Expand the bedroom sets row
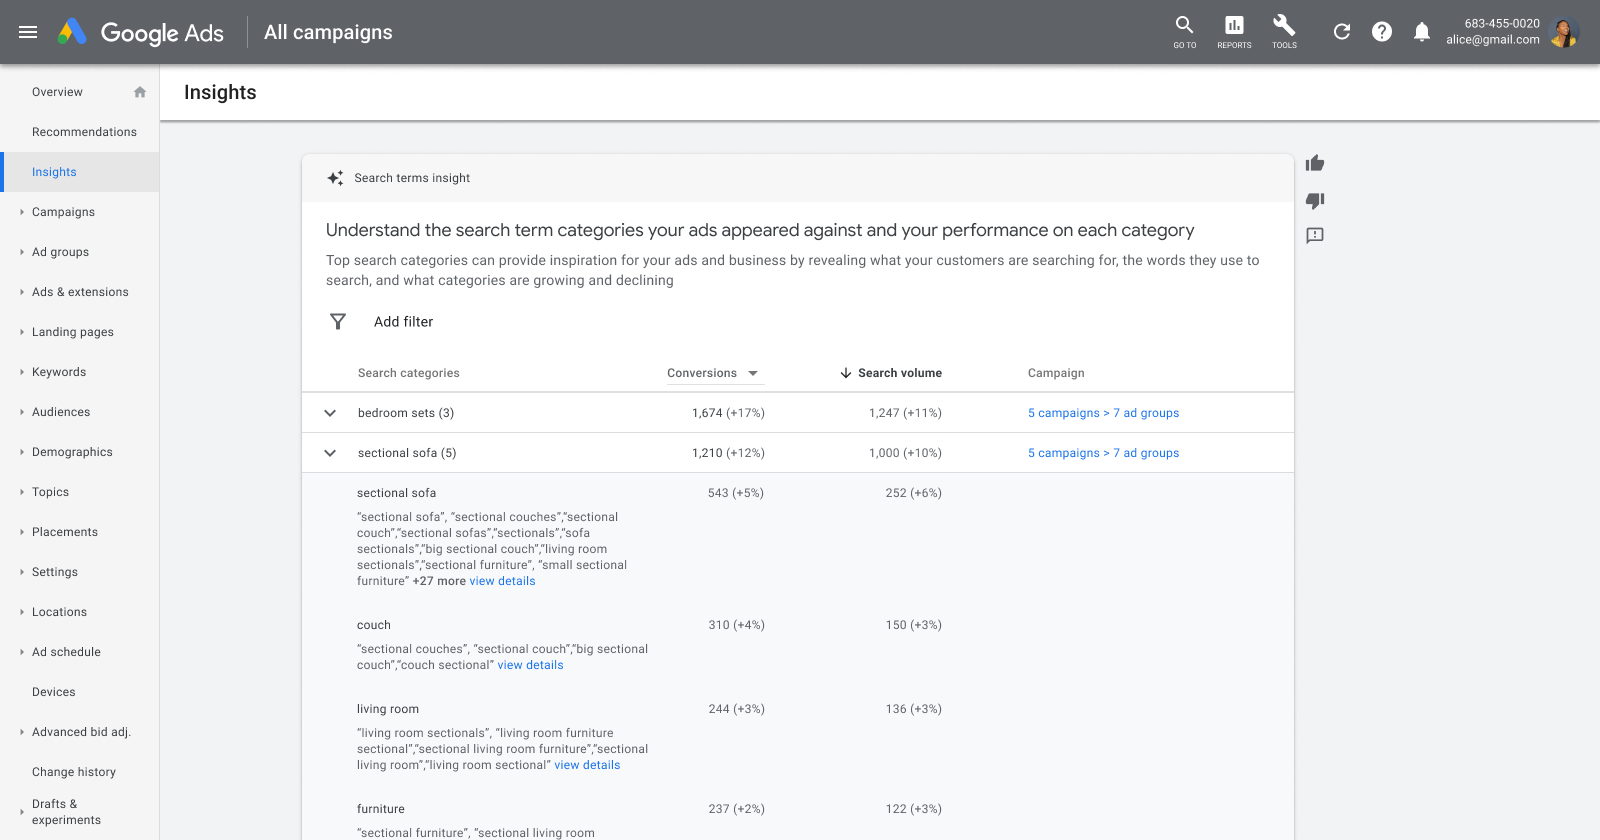The image size is (1600, 840). coord(330,413)
